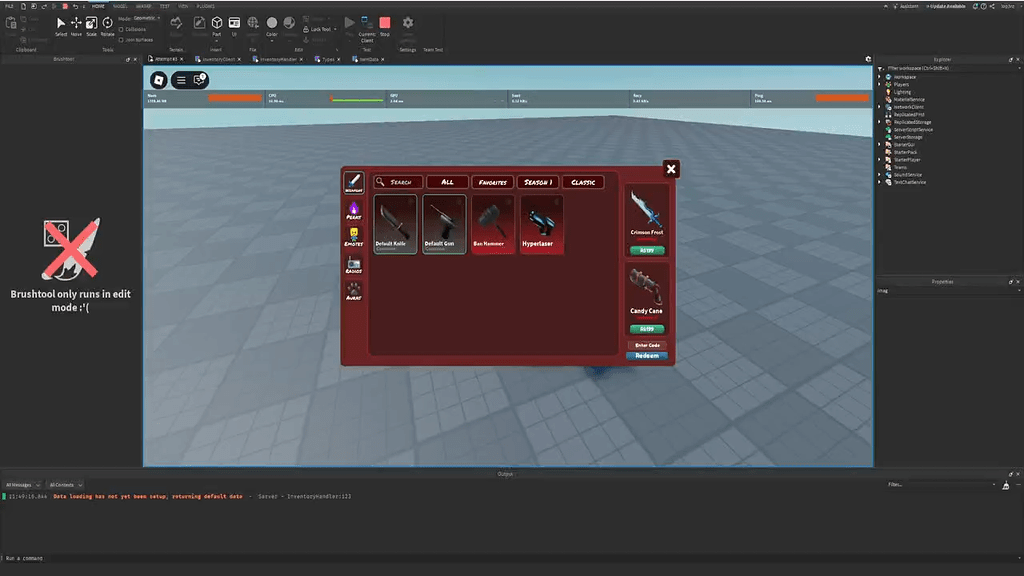Insert a new Part from the ribbon

(x=217, y=24)
